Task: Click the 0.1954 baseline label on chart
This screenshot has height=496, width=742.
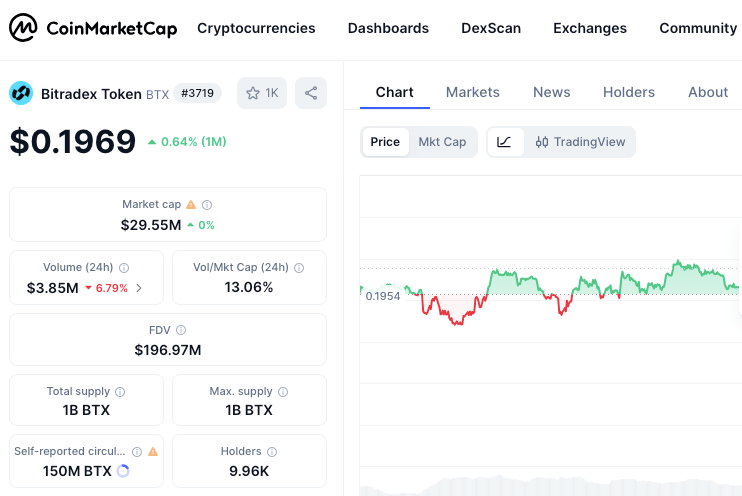Action: (x=383, y=296)
